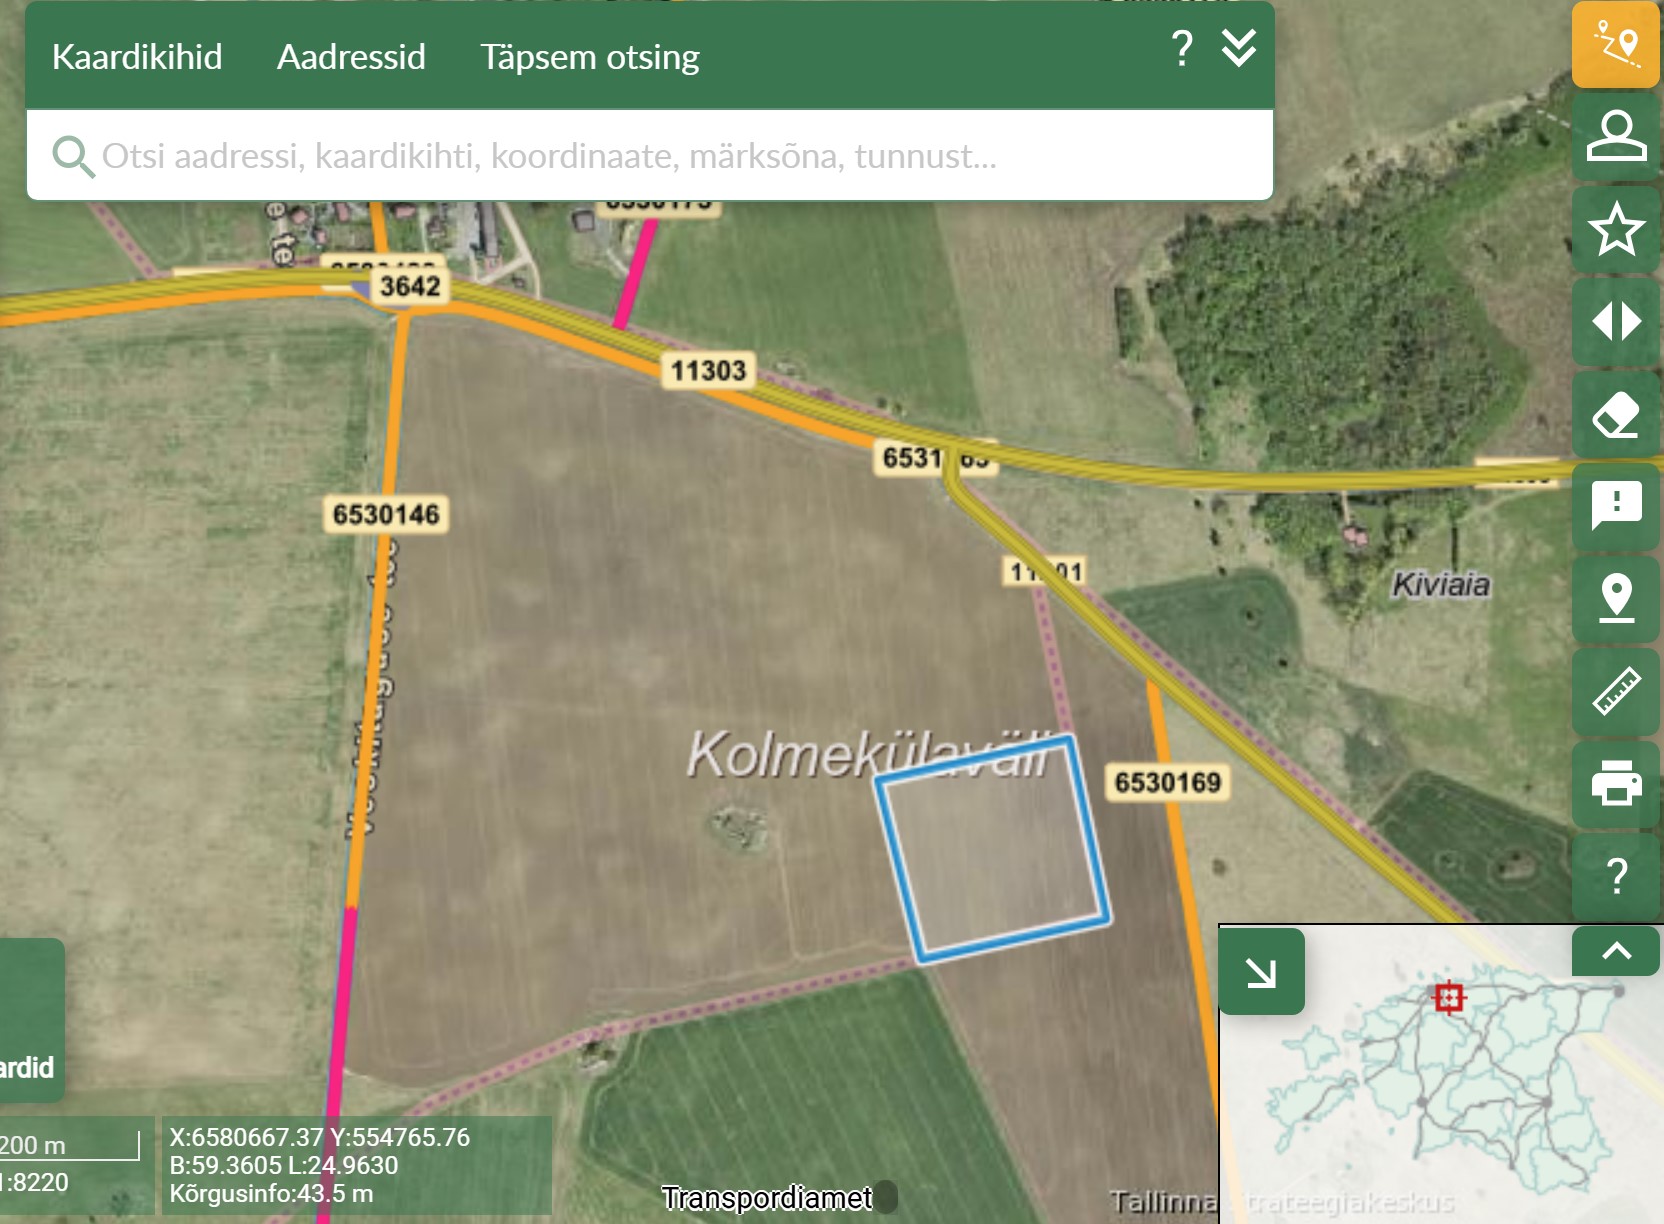1664x1224 pixels.
Task: Open the feedback report icon
Action: pyautogui.click(x=1616, y=506)
